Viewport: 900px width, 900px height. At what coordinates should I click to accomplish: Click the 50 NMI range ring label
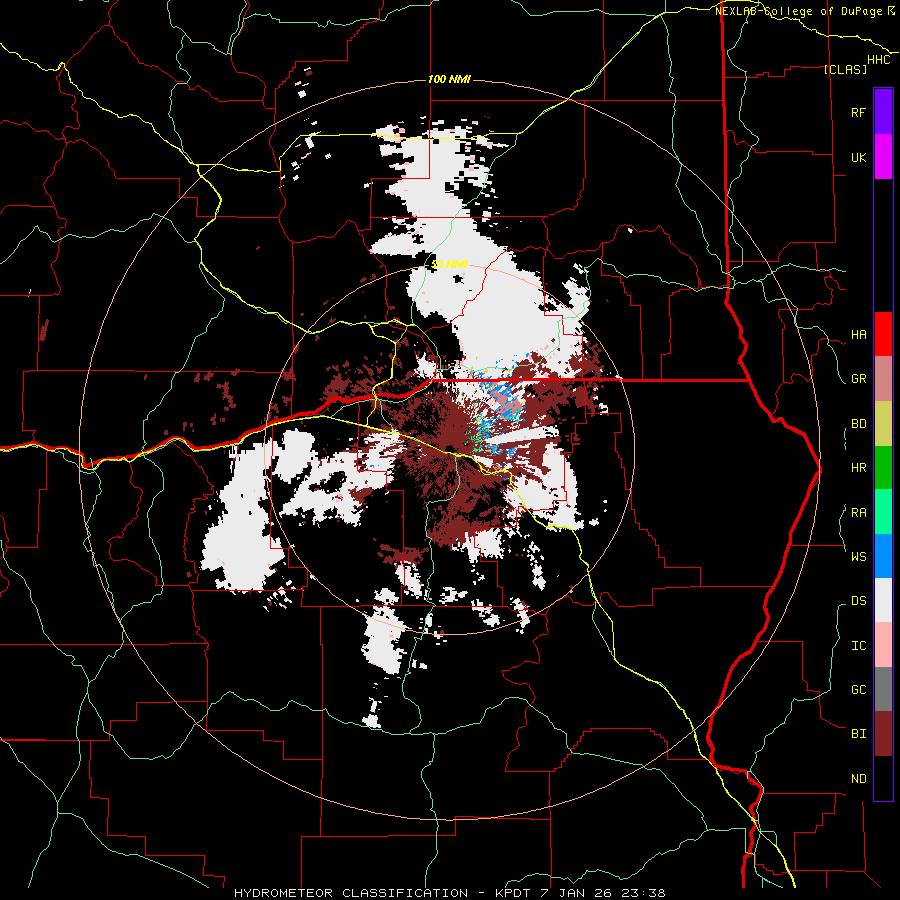(x=449, y=264)
